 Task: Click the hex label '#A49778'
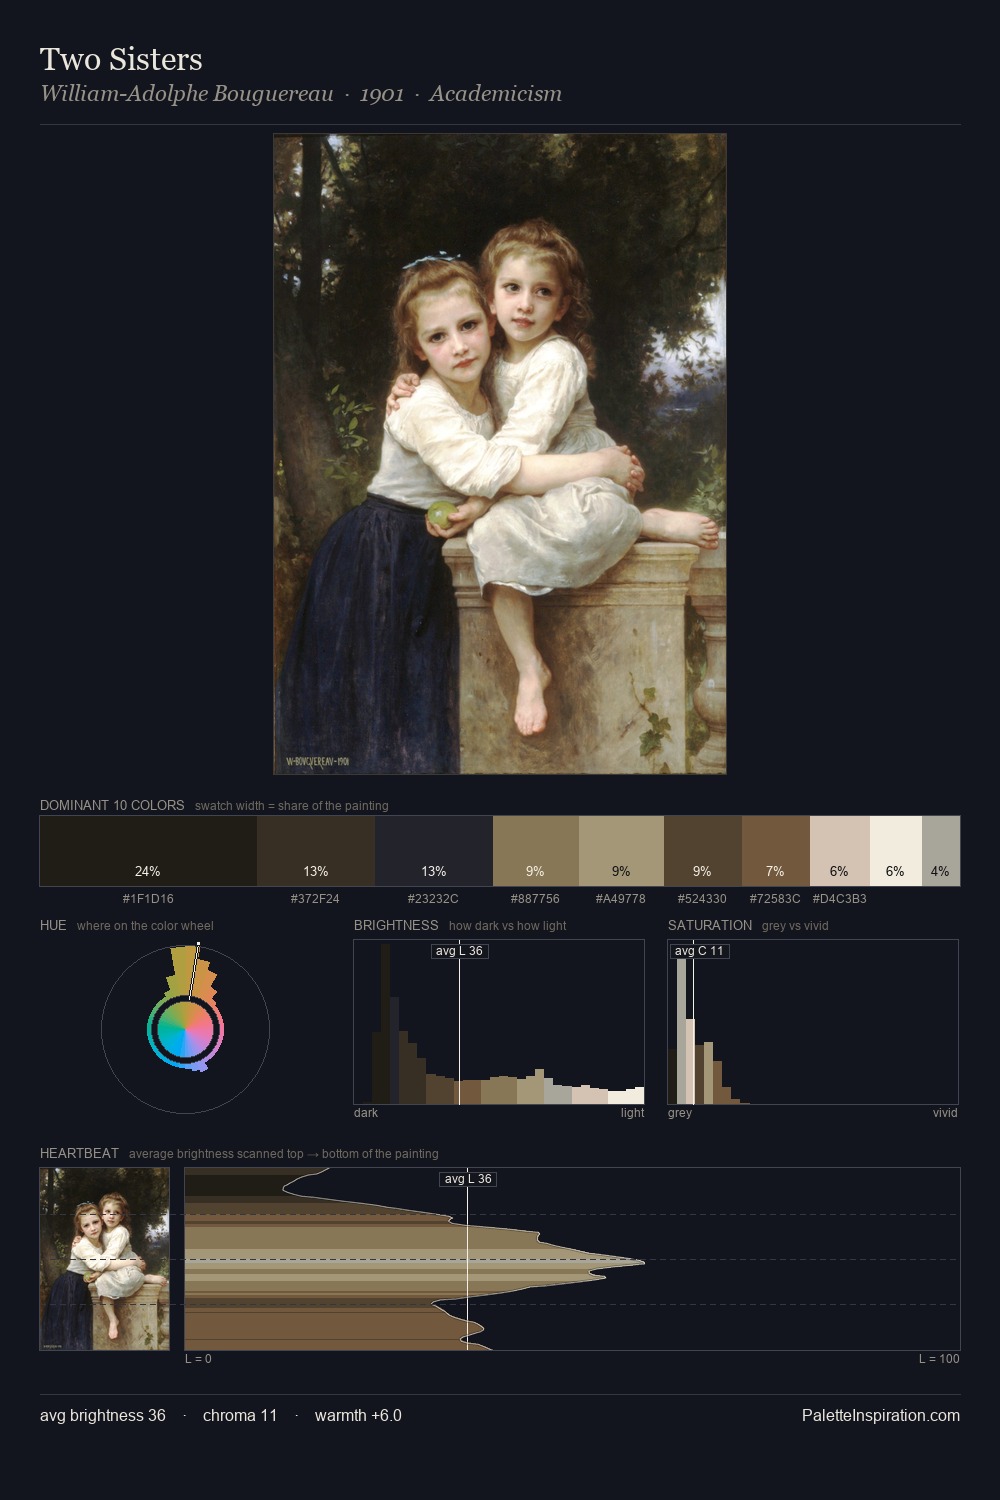click(x=621, y=898)
